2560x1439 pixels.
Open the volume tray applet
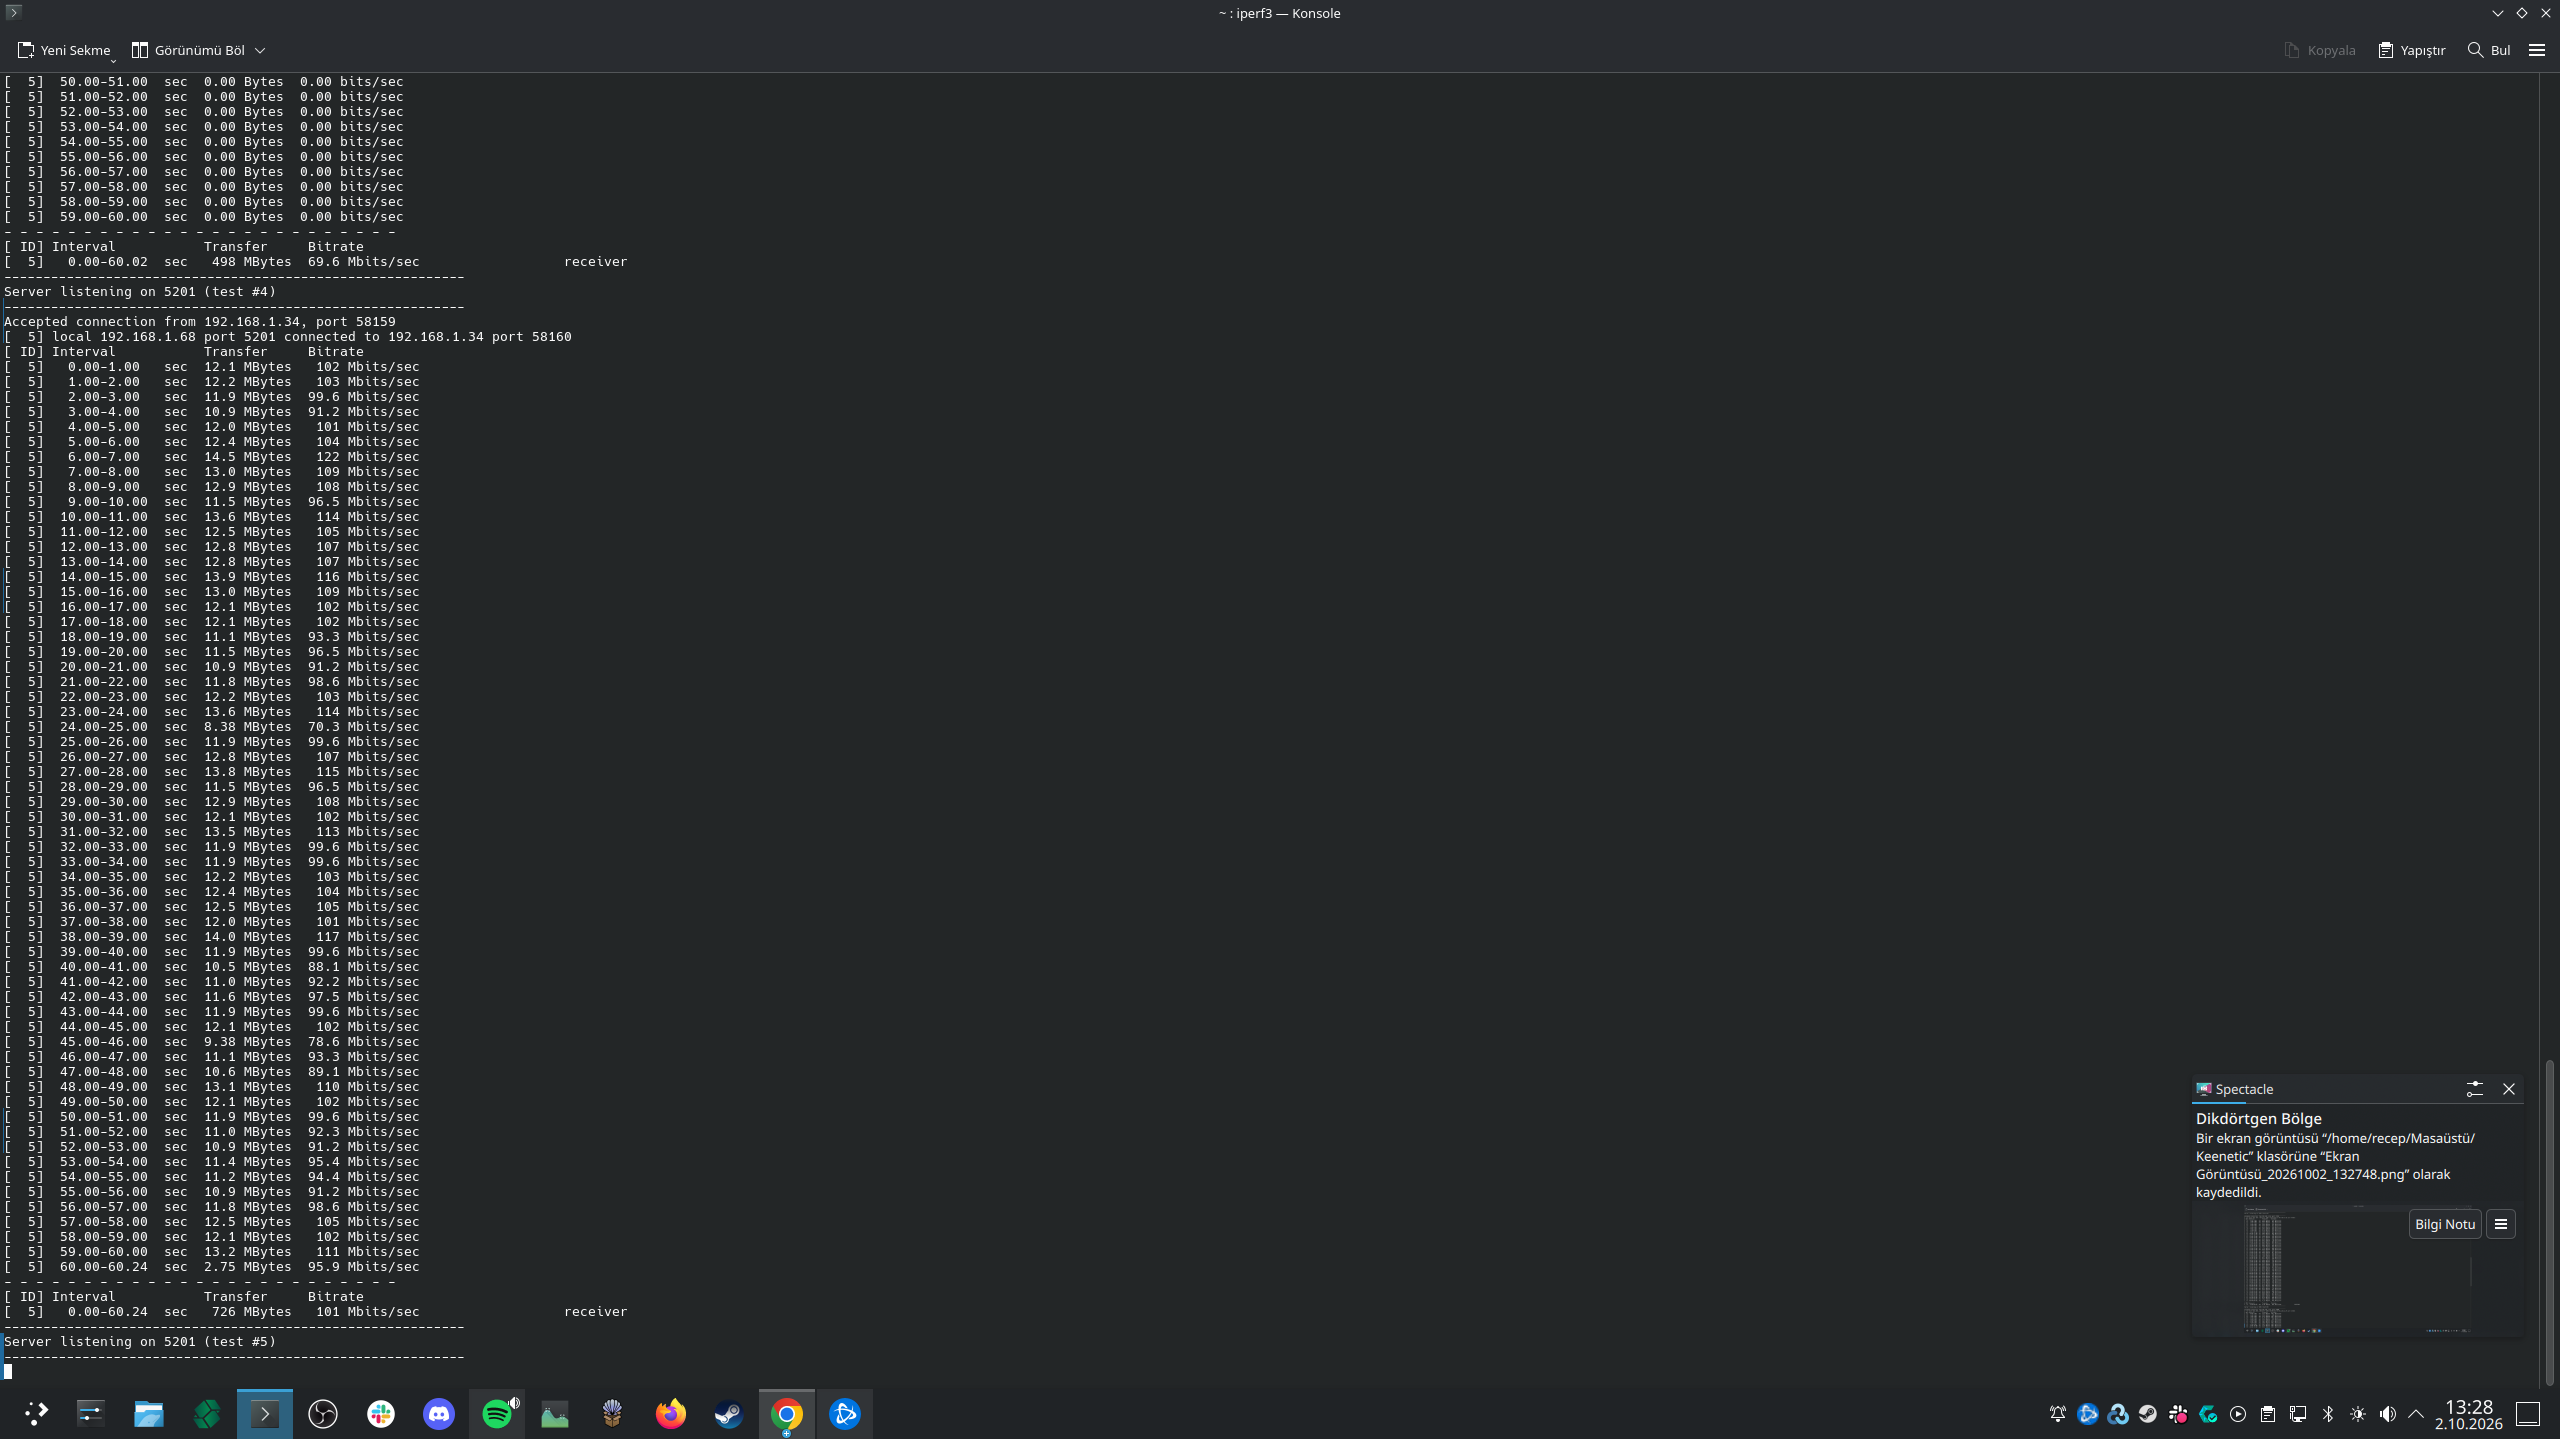2388,1414
